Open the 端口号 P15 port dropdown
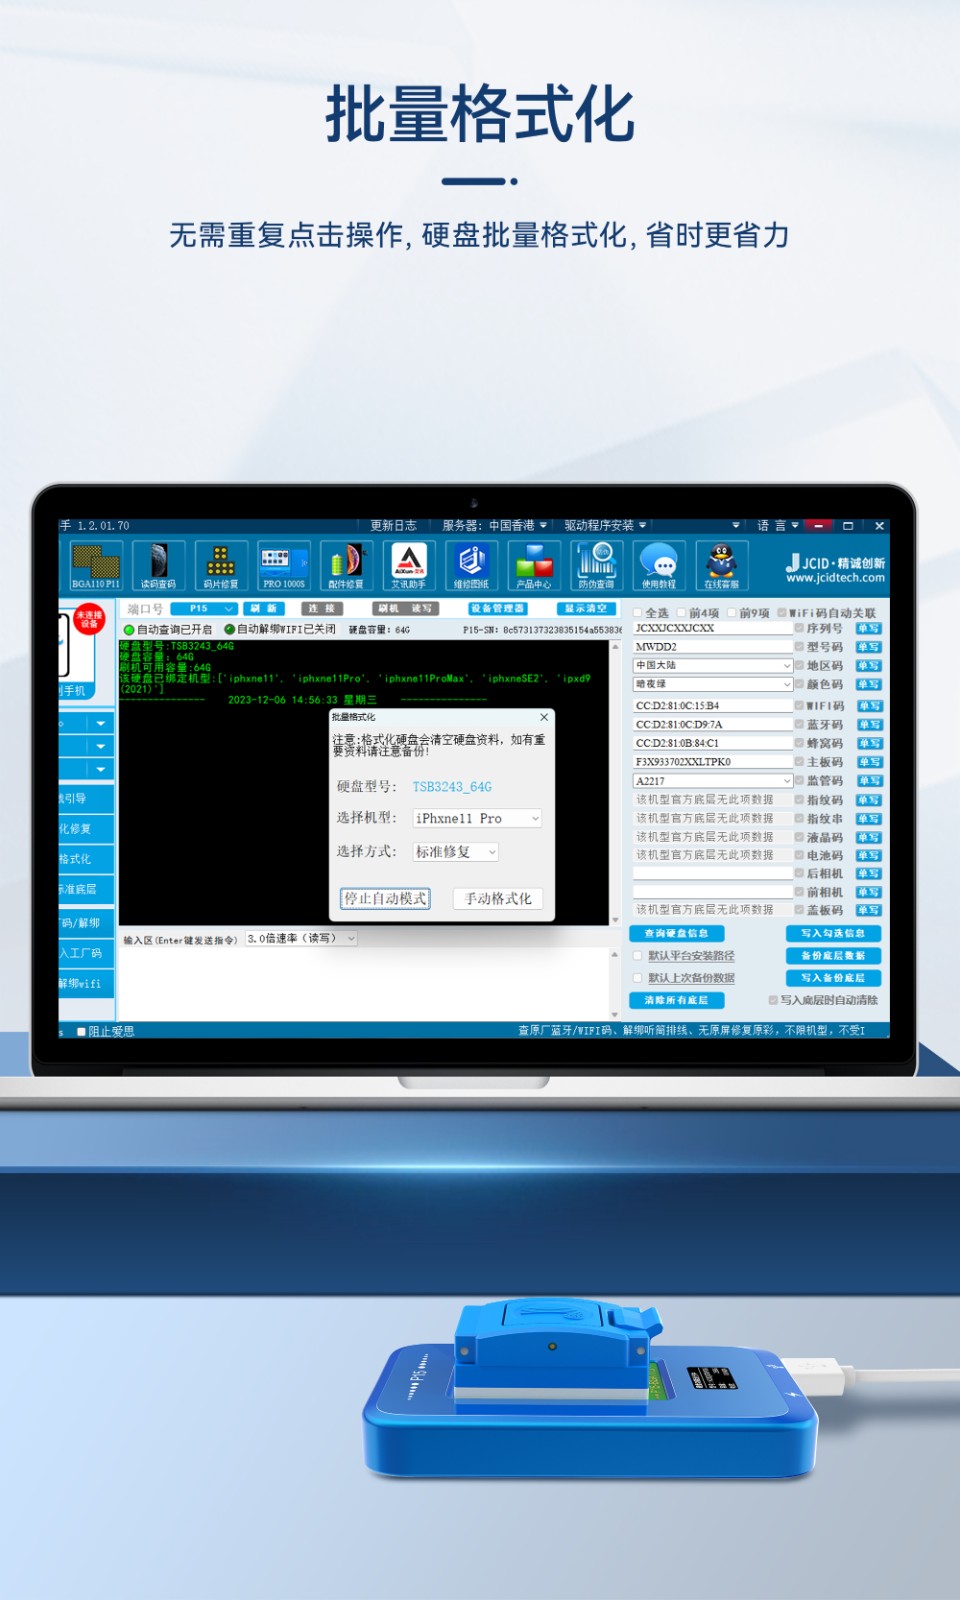Screen dimensions: 960x1600 [x=204, y=608]
